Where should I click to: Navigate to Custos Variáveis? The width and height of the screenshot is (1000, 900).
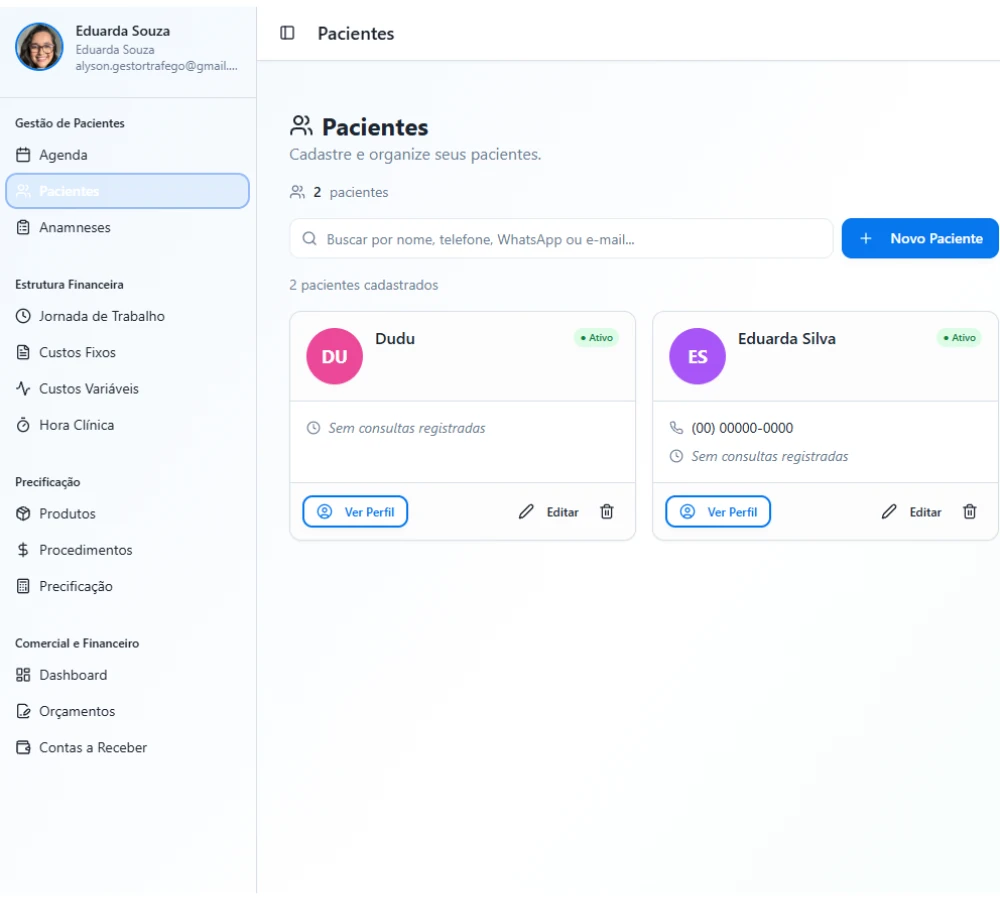[x=128, y=388]
